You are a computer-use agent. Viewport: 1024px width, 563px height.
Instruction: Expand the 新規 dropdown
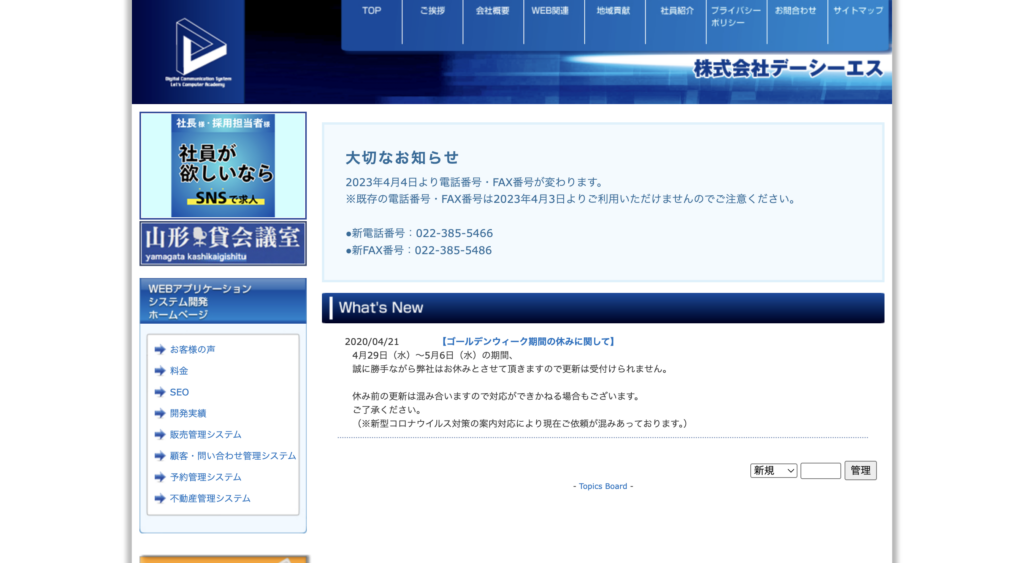pyautogui.click(x=773, y=470)
